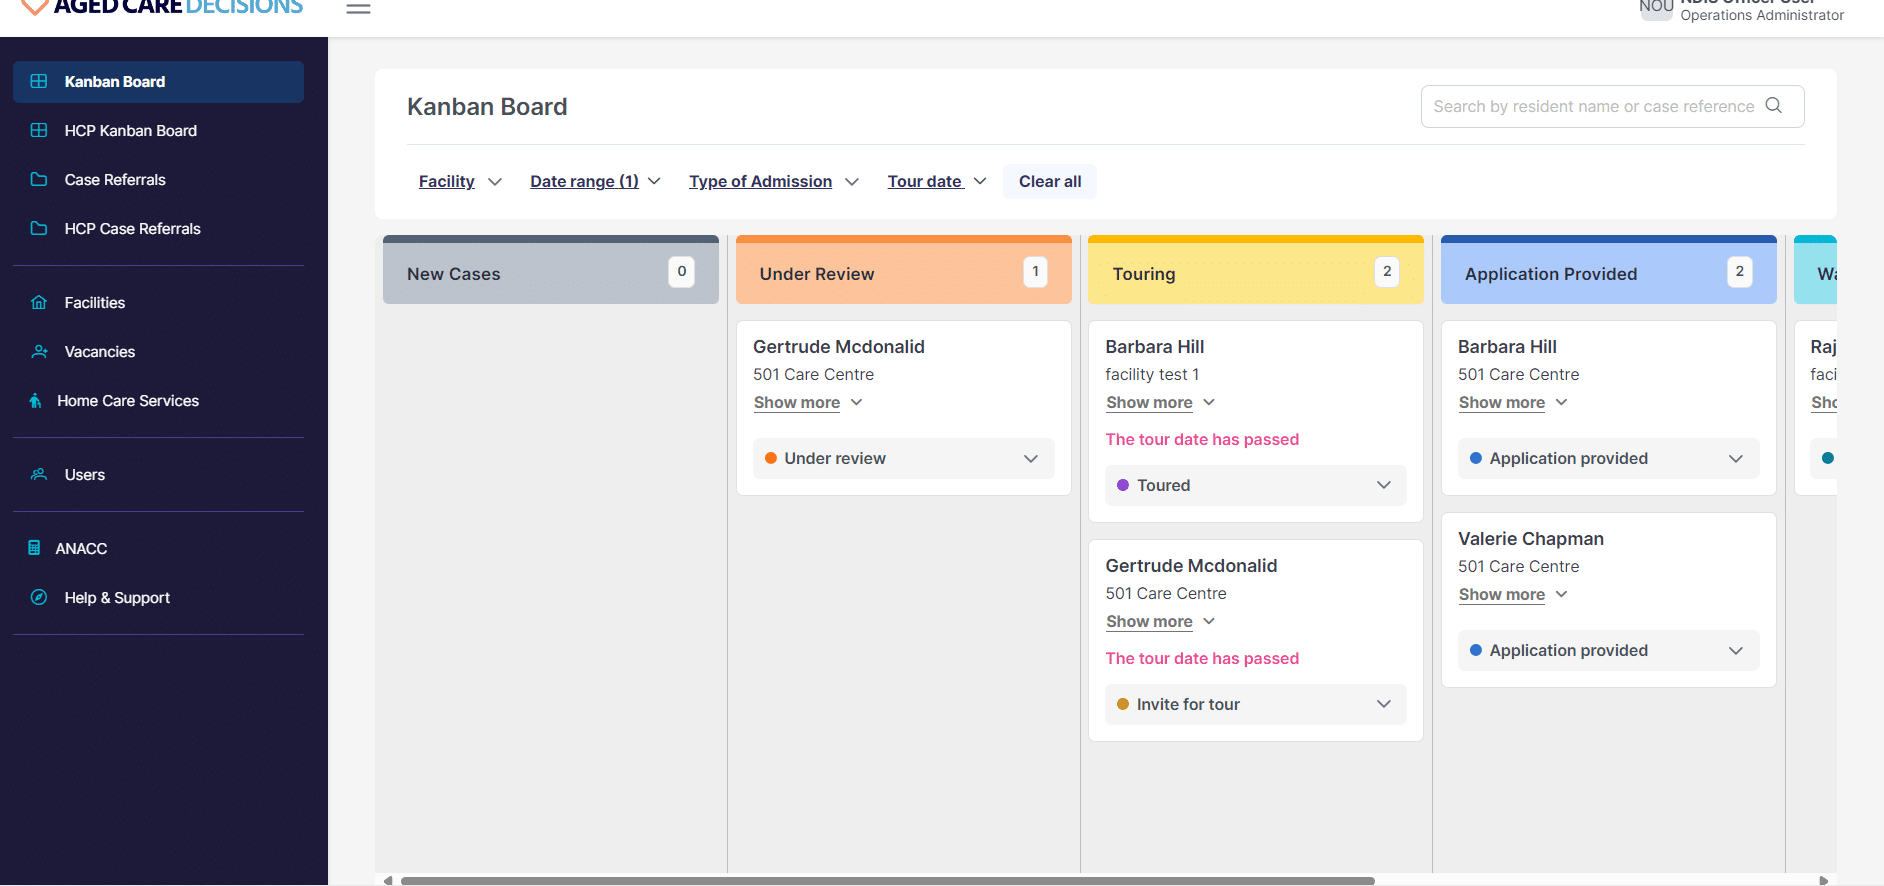Click the Application Provided count badge

coord(1740,271)
